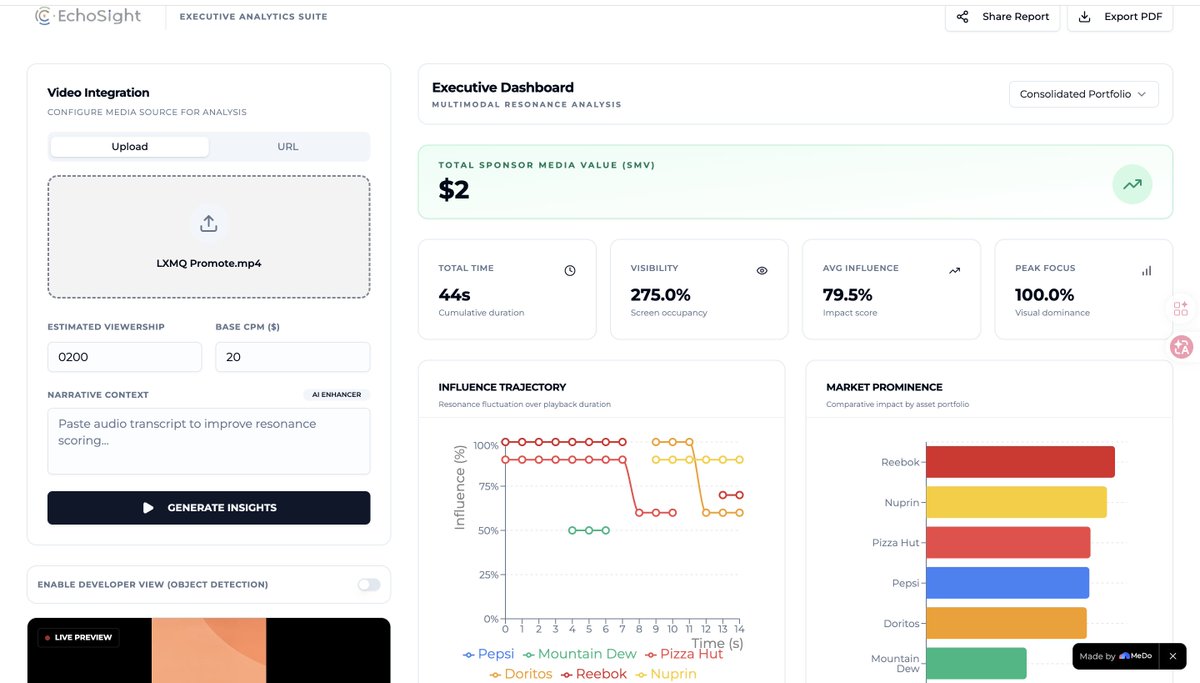Click the LXMQ Promote.mp4 upload drop zone
Screen dimensions: 1200x683
tap(209, 237)
